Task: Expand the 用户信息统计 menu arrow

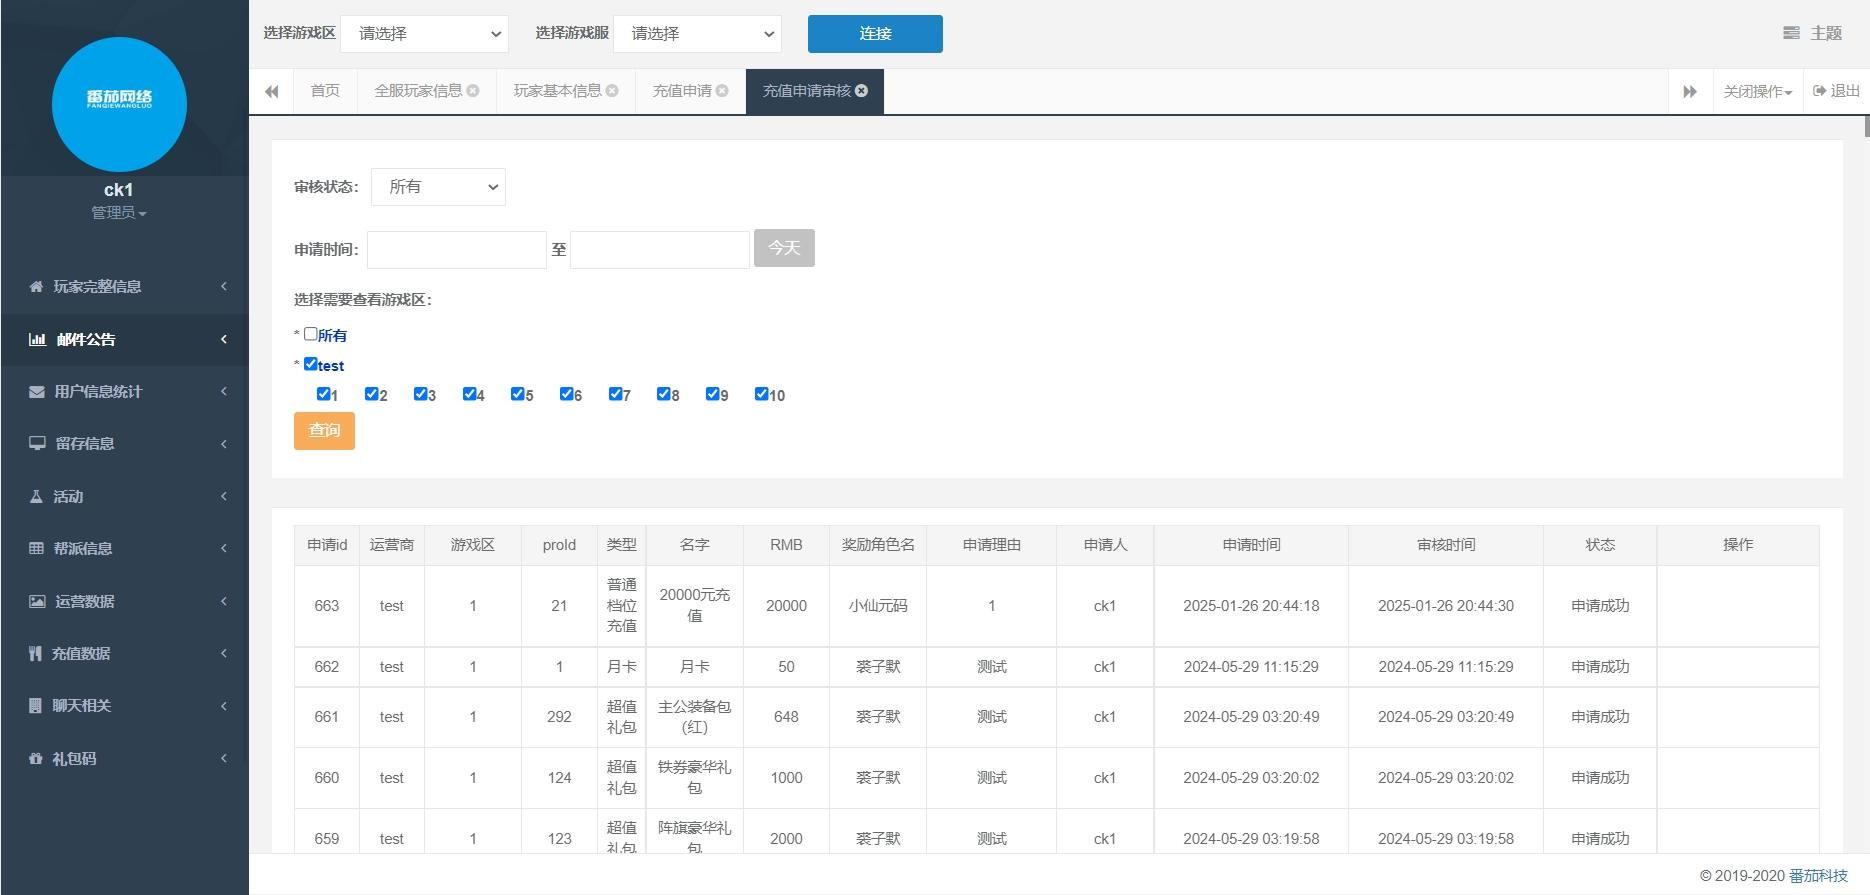Action: [224, 392]
